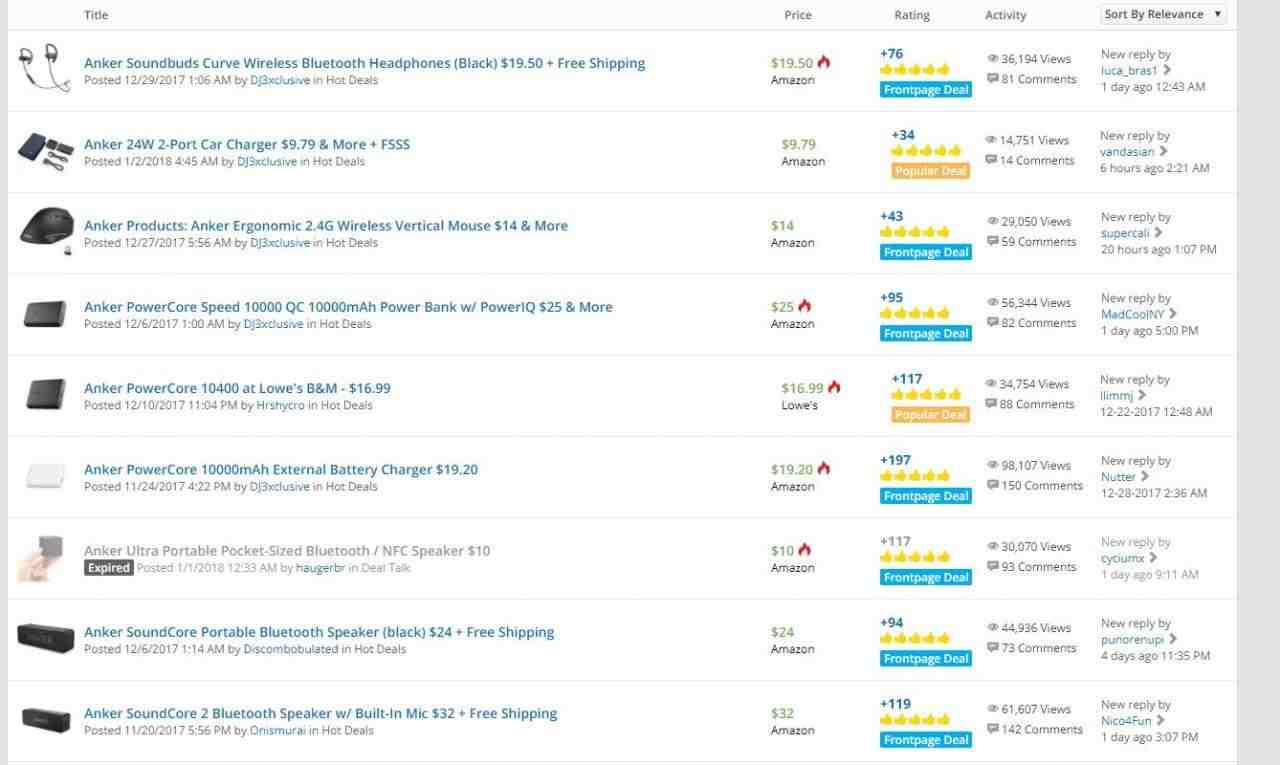1280x765 pixels.
Task: Click the eye icon beside 98,107 Views
Action: 992,465
